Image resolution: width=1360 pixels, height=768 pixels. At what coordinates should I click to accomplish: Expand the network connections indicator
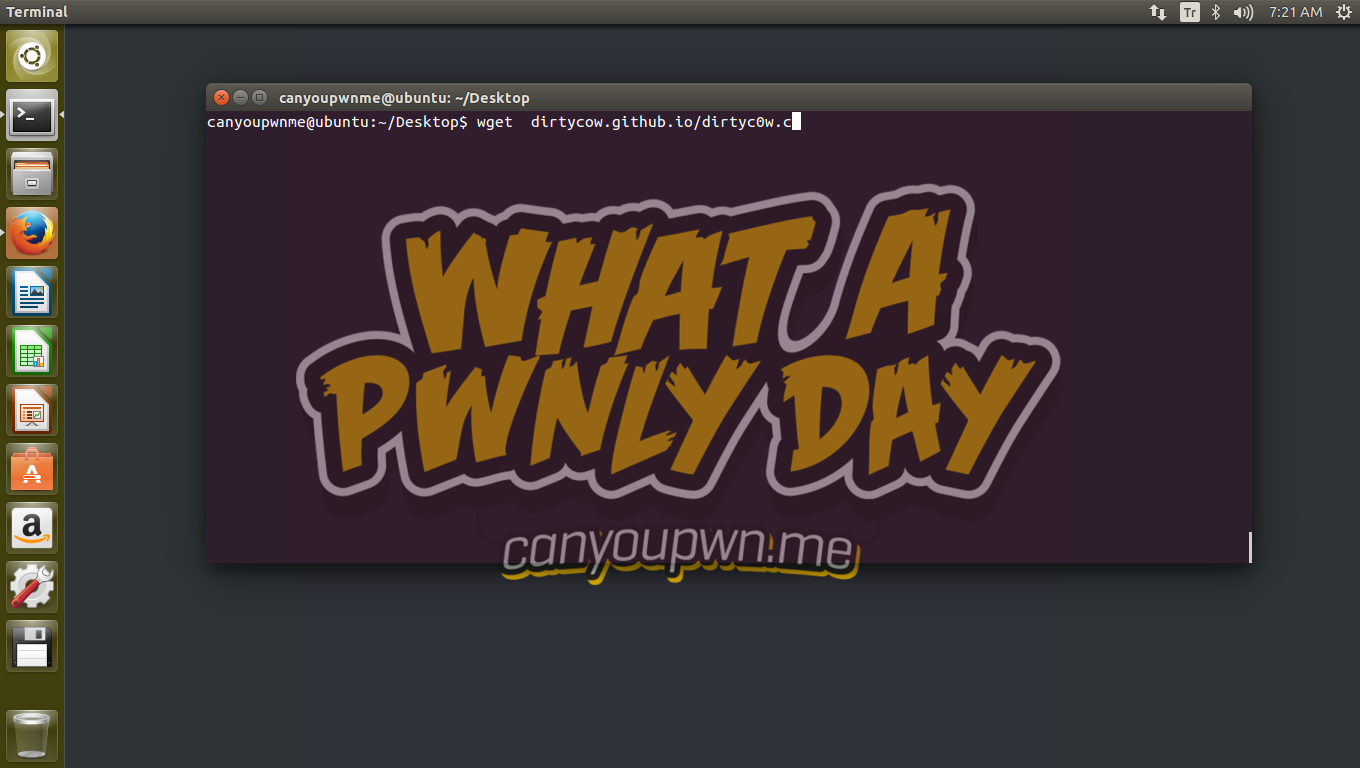tap(1158, 12)
